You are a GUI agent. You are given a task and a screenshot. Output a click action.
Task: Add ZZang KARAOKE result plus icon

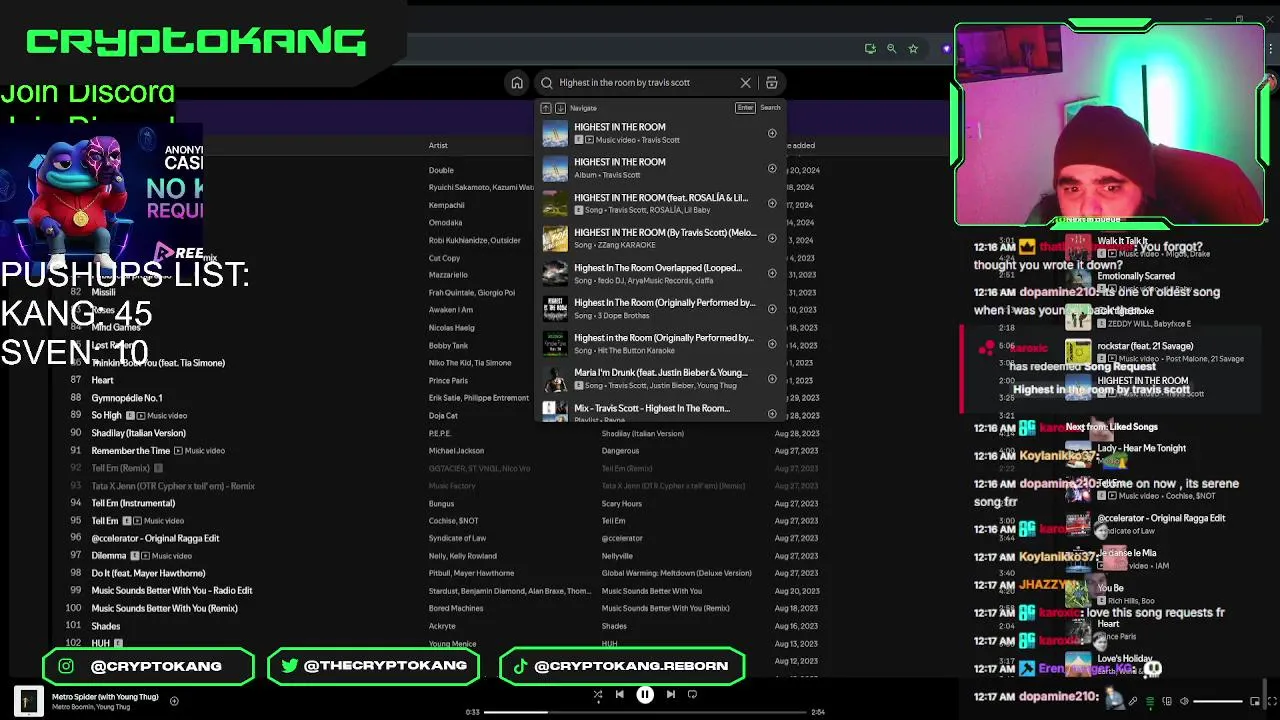pos(772,238)
